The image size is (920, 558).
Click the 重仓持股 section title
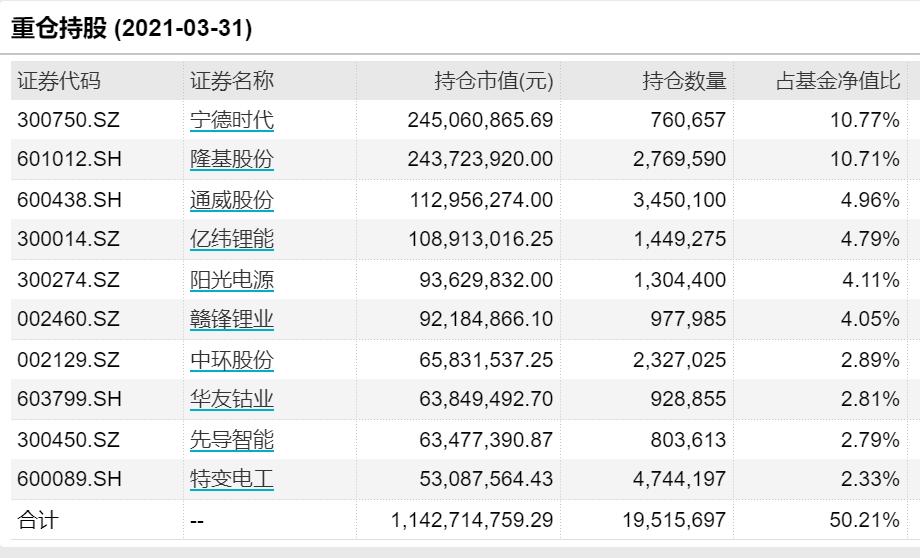coord(131,28)
